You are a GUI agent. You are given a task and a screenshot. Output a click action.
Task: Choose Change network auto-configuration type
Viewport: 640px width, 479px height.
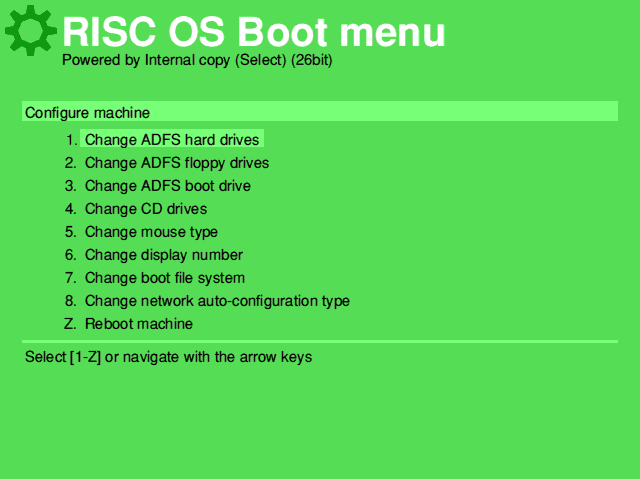click(x=217, y=301)
